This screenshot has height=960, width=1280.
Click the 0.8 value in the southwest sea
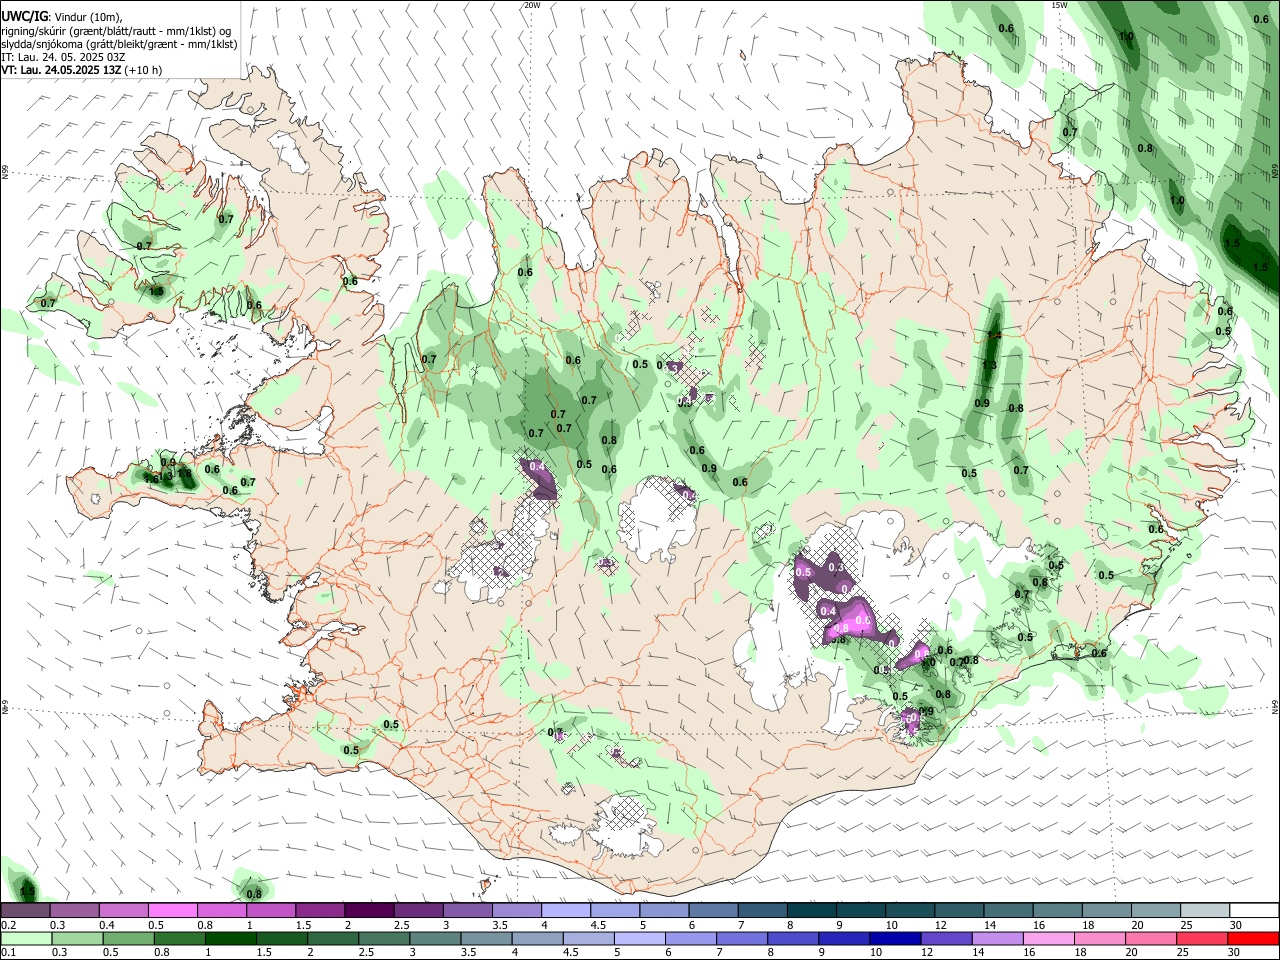pyautogui.click(x=254, y=893)
